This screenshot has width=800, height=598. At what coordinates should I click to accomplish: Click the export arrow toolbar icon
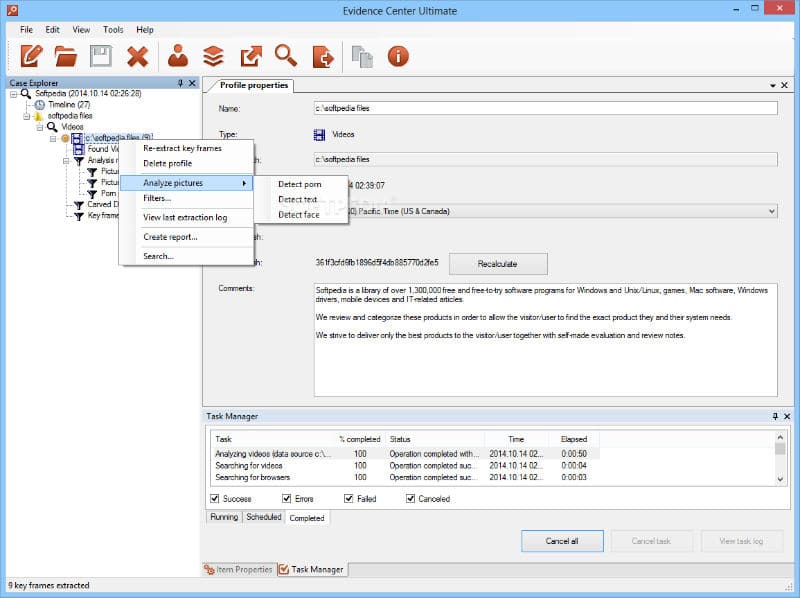250,56
